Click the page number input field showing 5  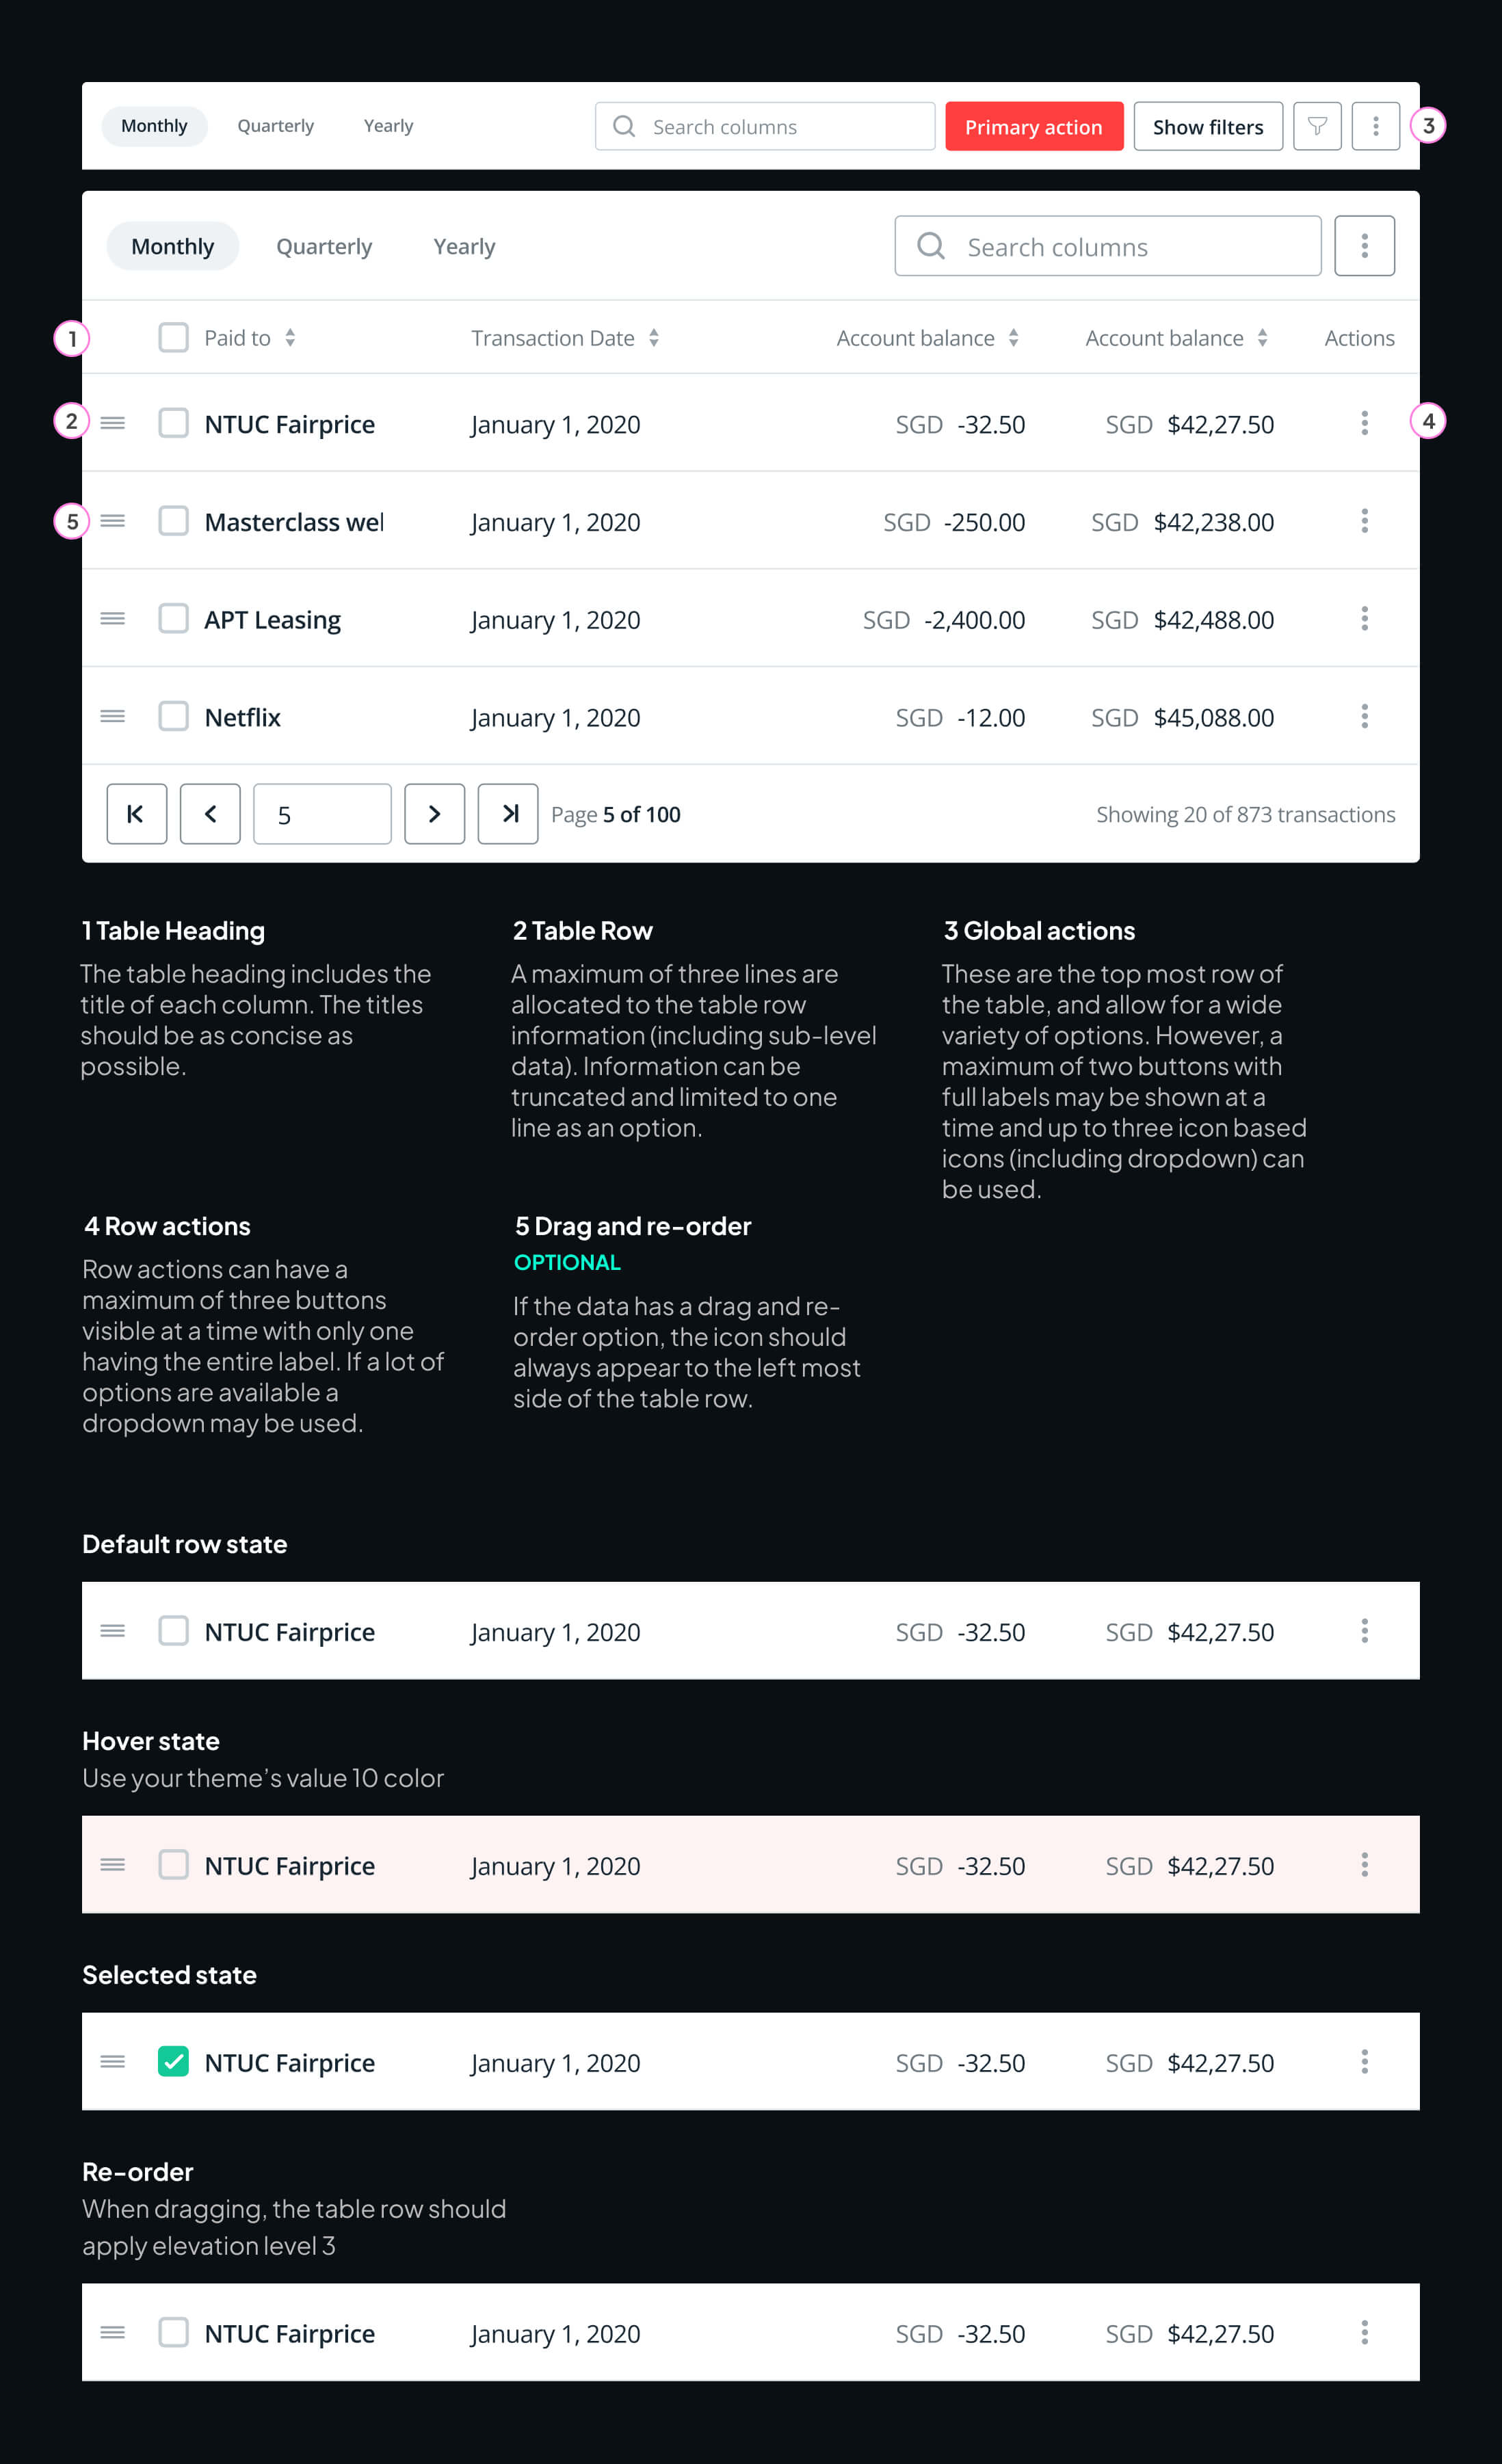(x=322, y=814)
